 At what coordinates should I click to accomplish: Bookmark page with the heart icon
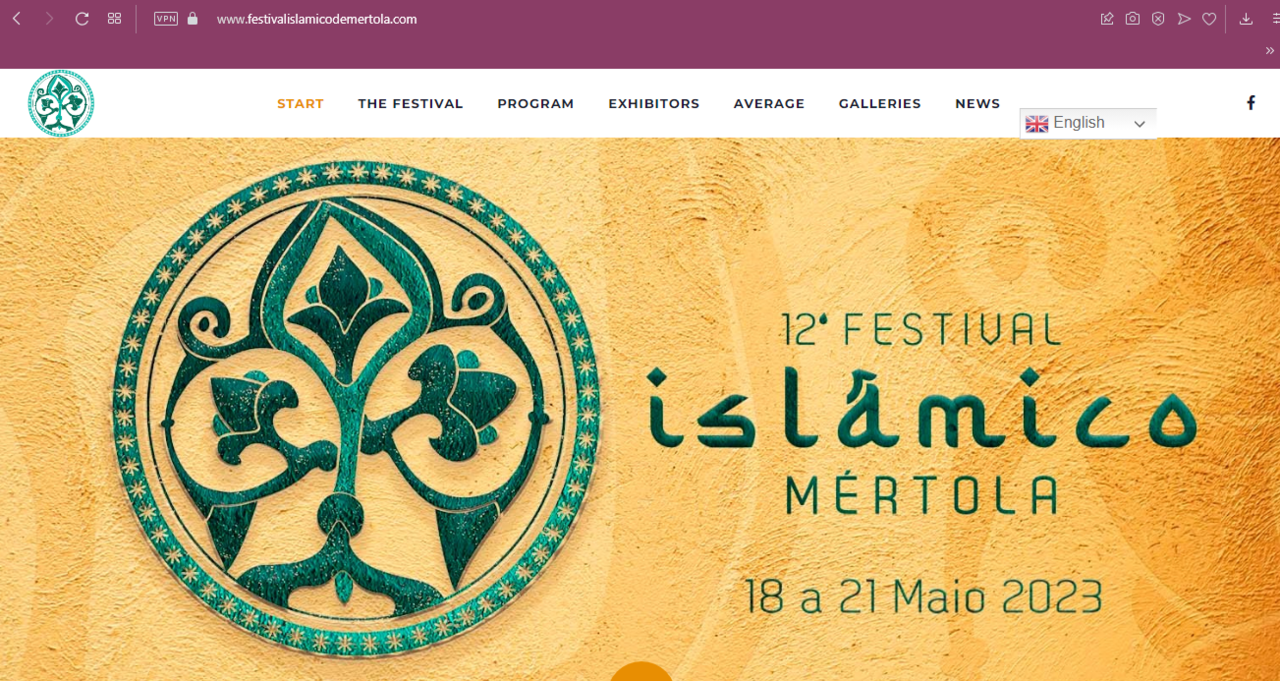[1209, 18]
